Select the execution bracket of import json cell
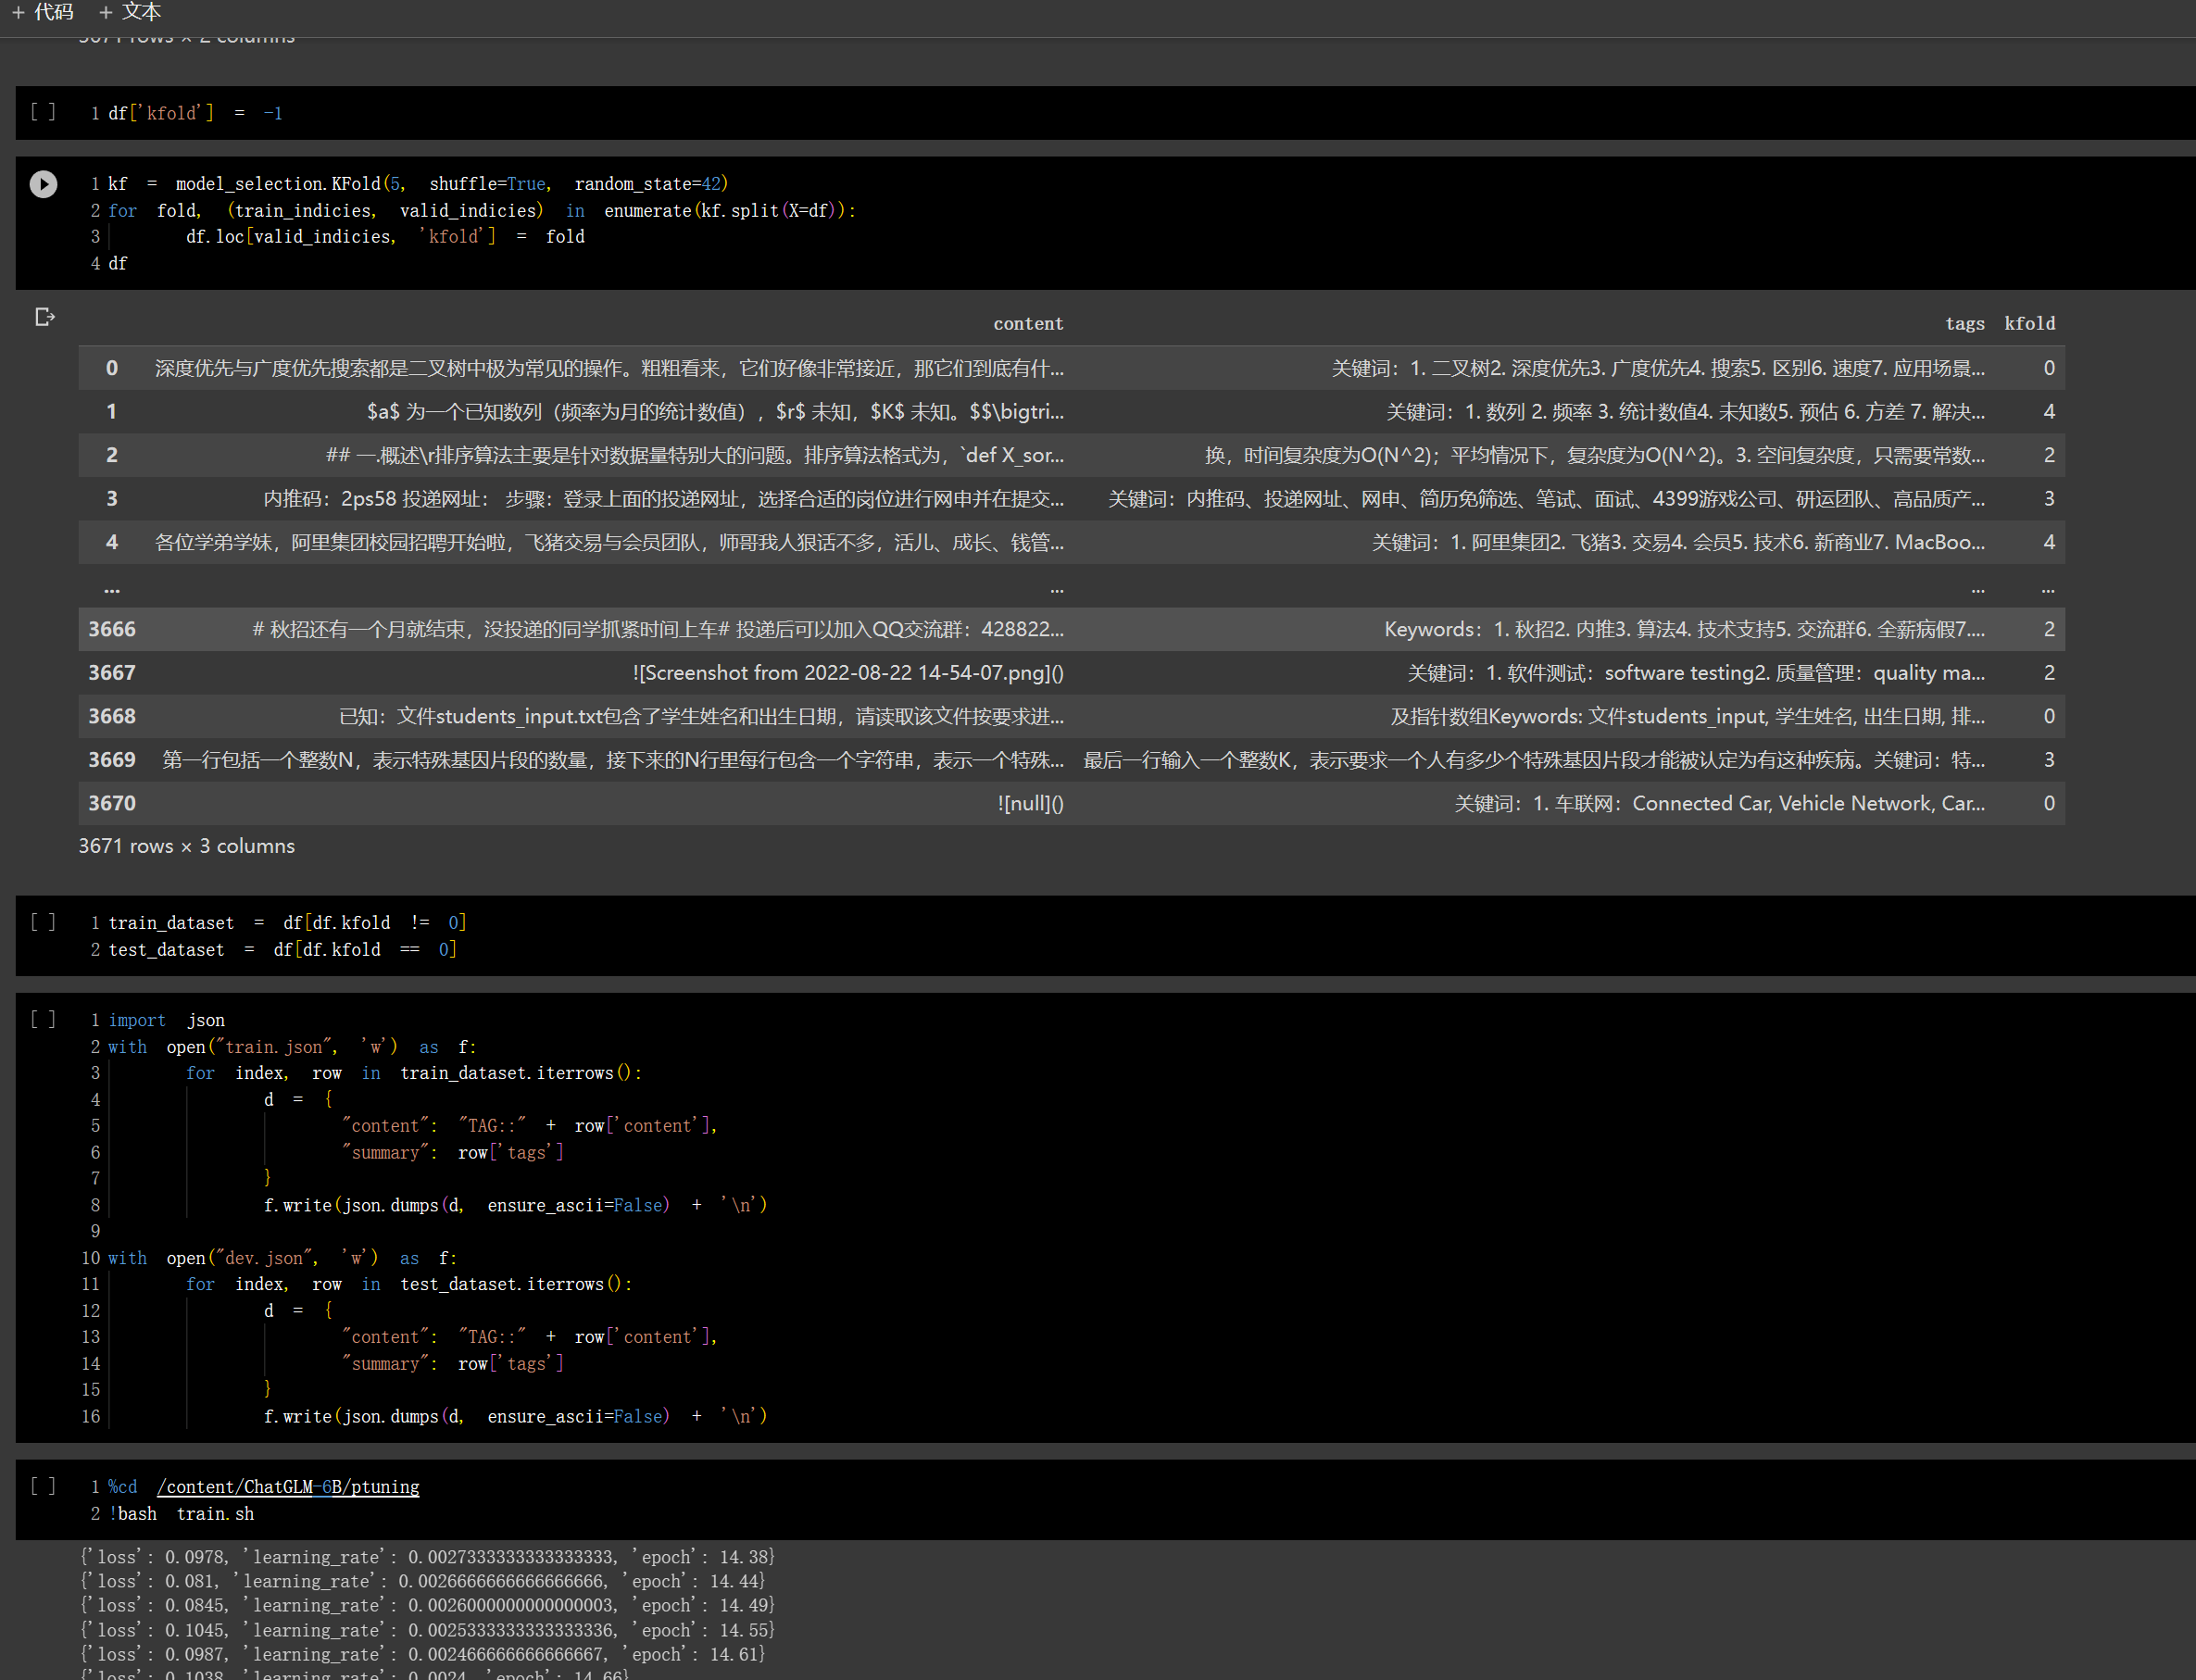 (43, 1019)
